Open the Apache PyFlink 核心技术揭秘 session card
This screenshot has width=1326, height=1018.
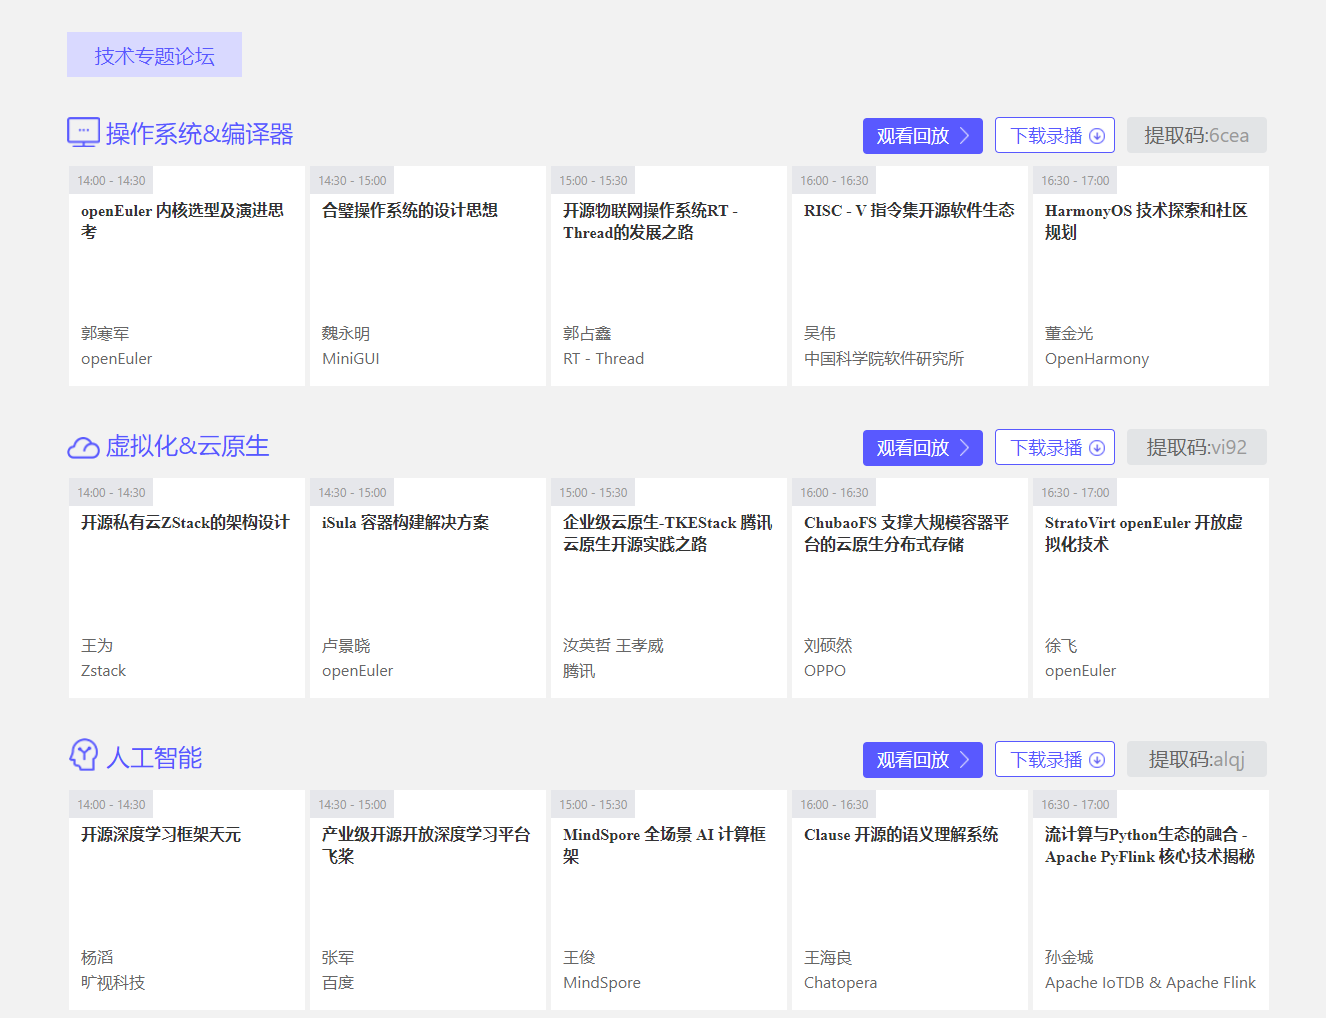(1150, 900)
